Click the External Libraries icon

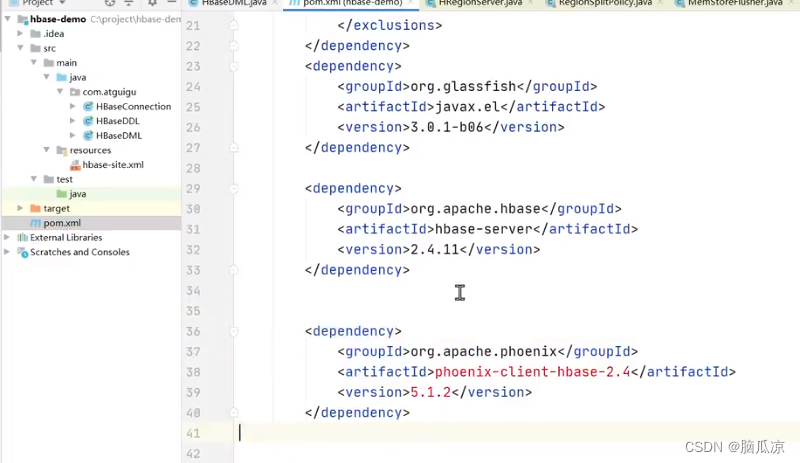click(22, 237)
